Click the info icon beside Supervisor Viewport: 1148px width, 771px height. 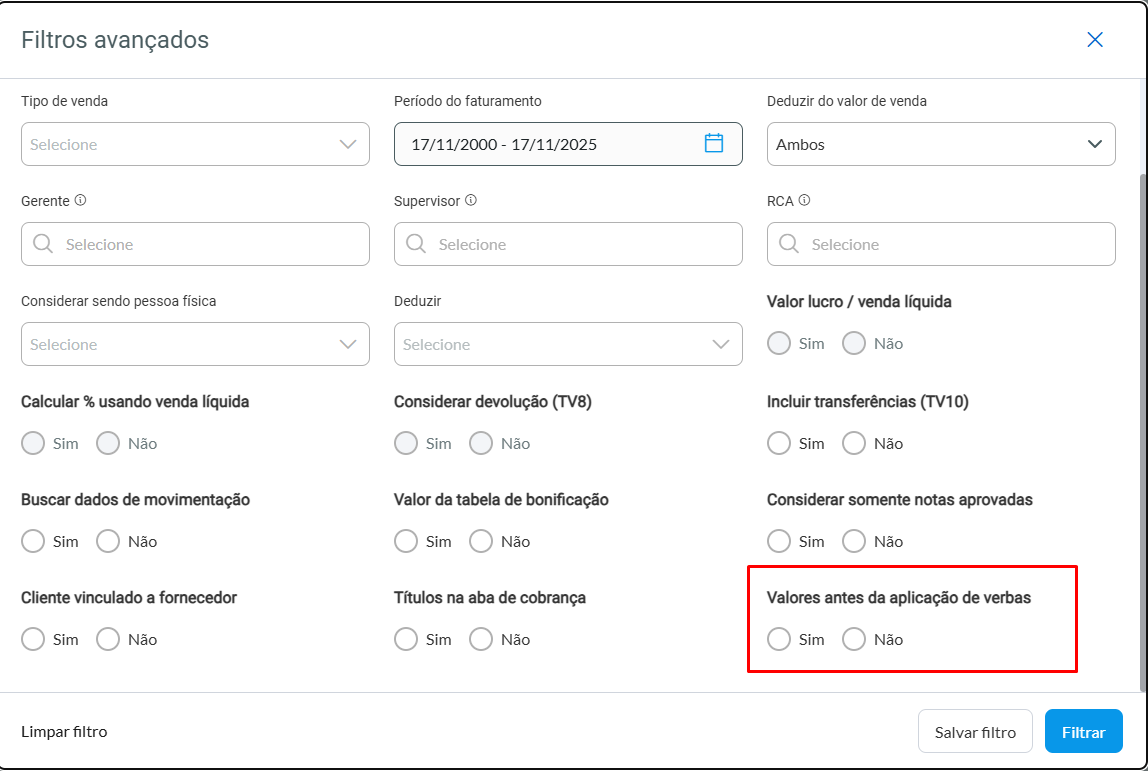tap(470, 200)
